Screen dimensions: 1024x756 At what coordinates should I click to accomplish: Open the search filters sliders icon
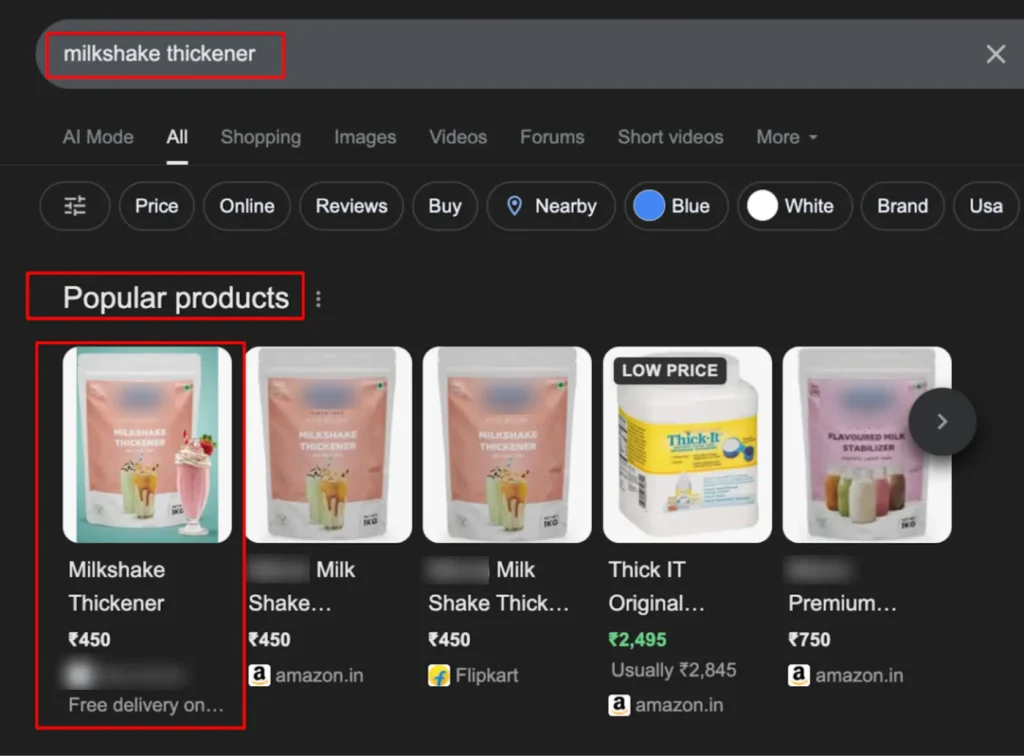74,206
